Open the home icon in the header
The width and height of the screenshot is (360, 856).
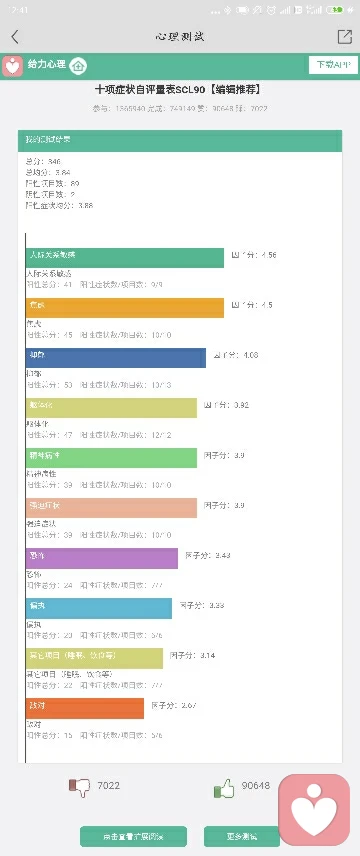tap(79, 66)
